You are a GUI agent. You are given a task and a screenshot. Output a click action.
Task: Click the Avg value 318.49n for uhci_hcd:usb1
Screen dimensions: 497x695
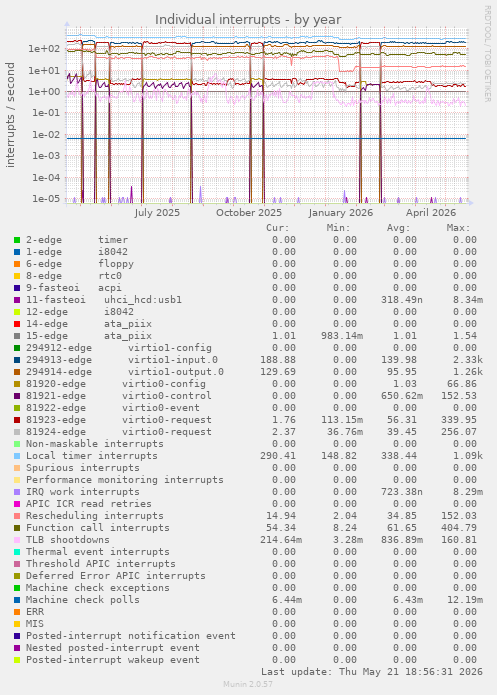point(402,300)
